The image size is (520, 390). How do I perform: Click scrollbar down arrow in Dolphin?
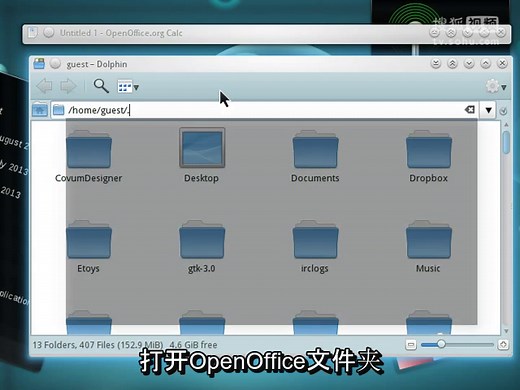pyautogui.click(x=506, y=331)
